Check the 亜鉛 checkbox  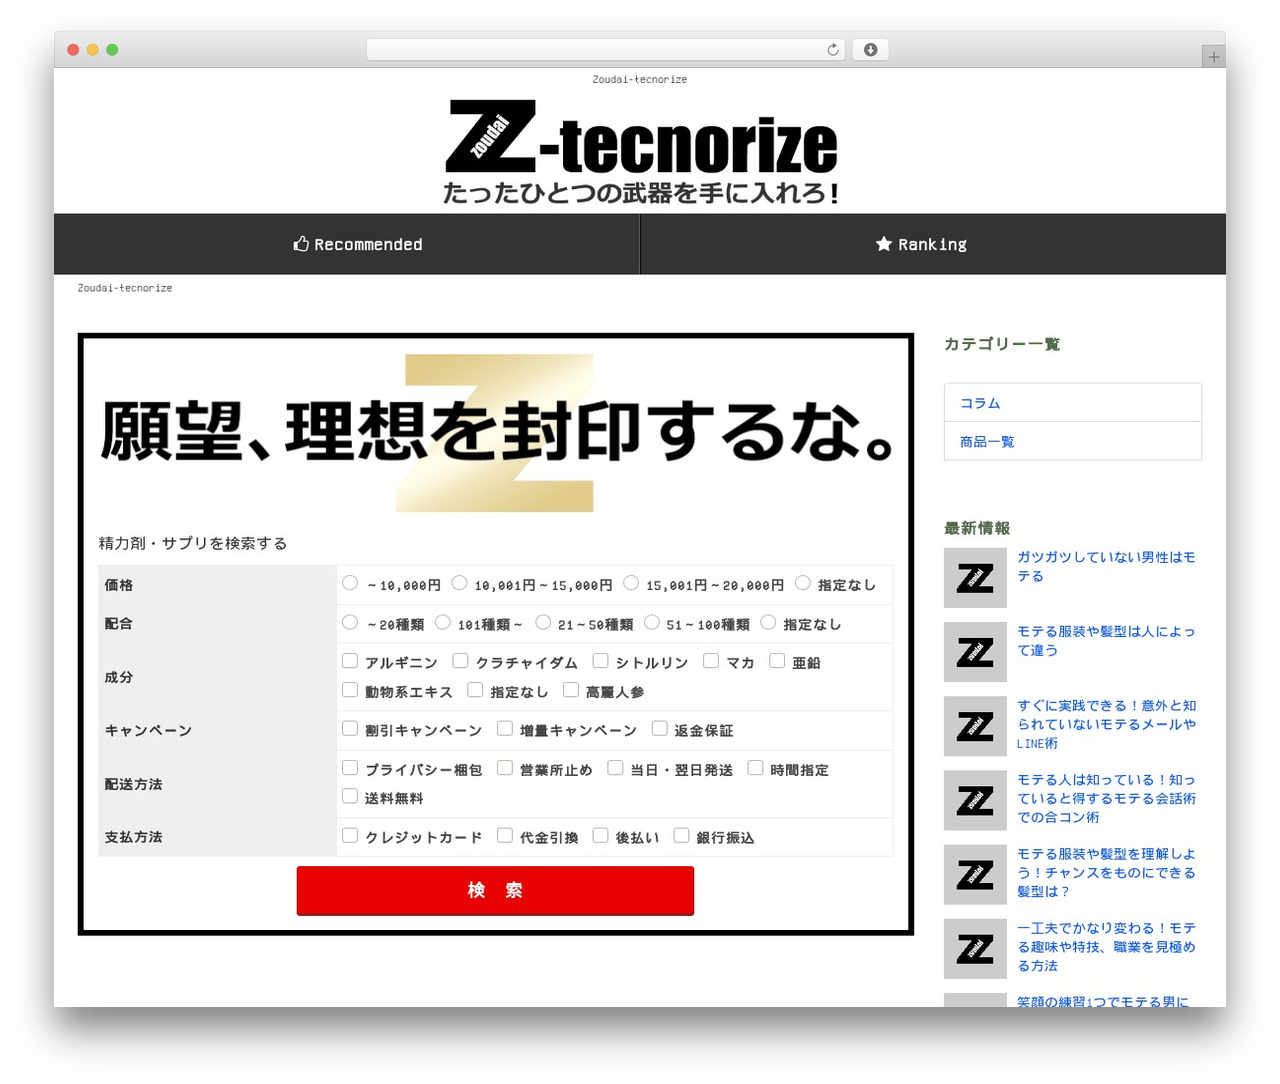[x=777, y=660]
